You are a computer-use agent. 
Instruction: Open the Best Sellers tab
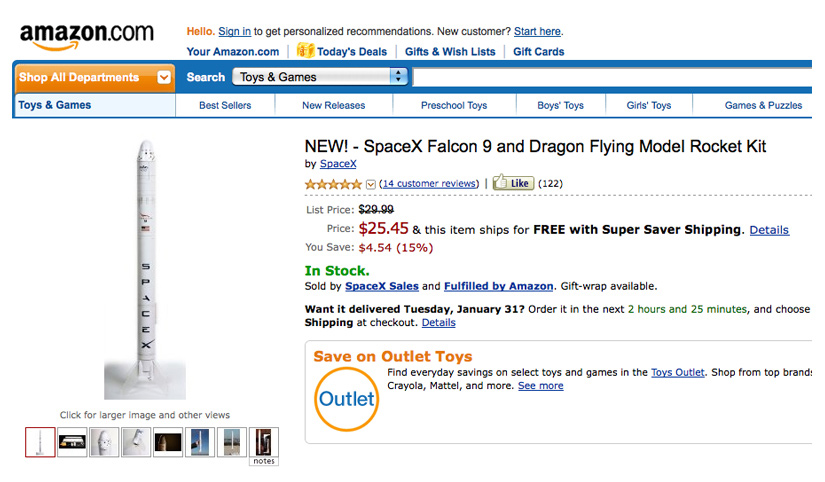click(224, 105)
